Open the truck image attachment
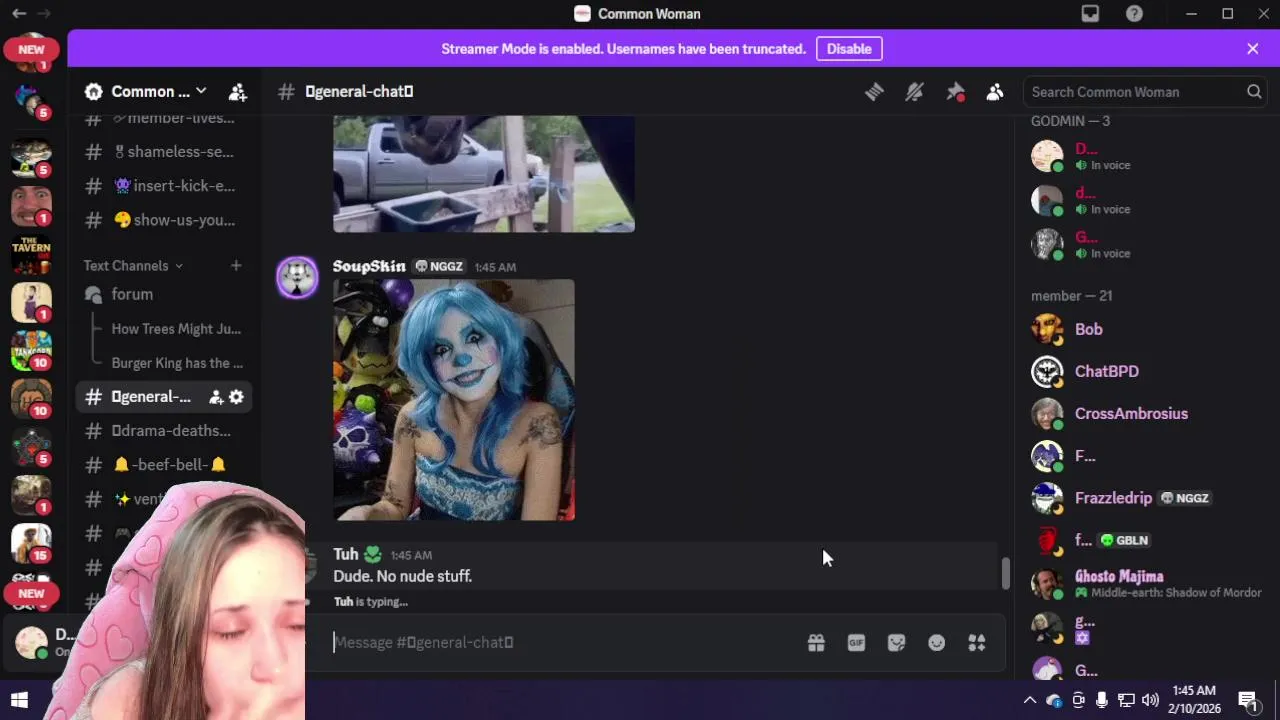Image resolution: width=1280 pixels, height=720 pixels. coord(484,174)
